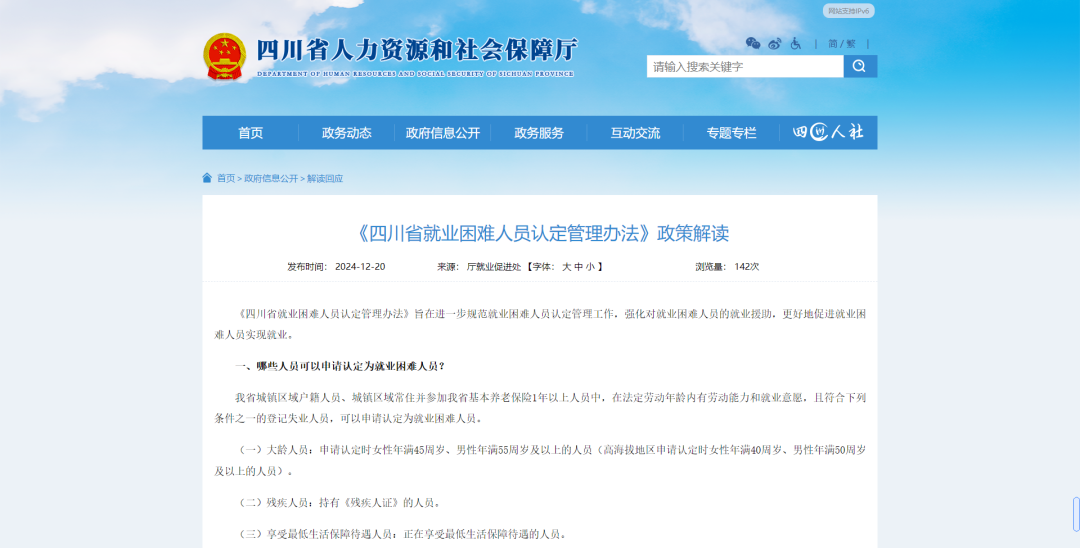Image resolution: width=1080 pixels, height=548 pixels.
Task: Click 解读回应 in the breadcrumb
Action: [325, 178]
